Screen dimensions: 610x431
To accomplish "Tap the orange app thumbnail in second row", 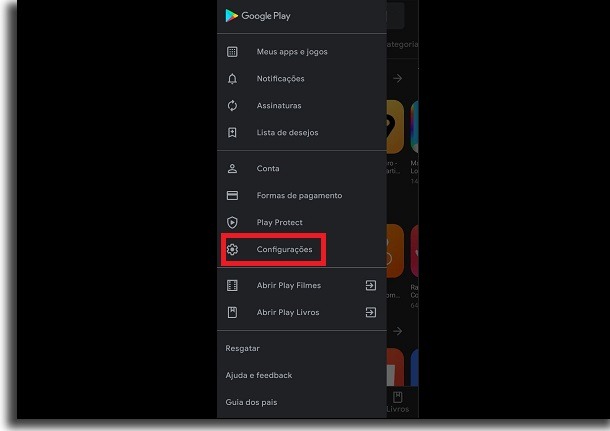I will click(x=395, y=251).
